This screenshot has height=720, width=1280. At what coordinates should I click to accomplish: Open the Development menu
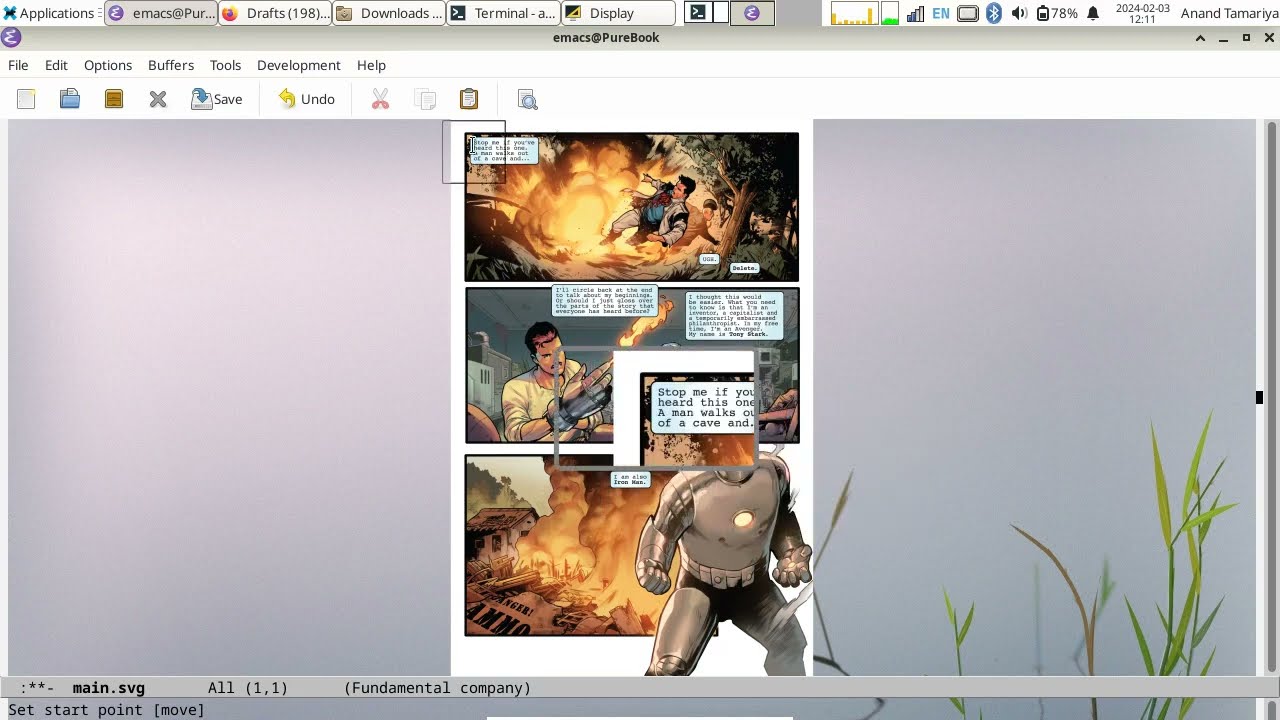point(299,65)
